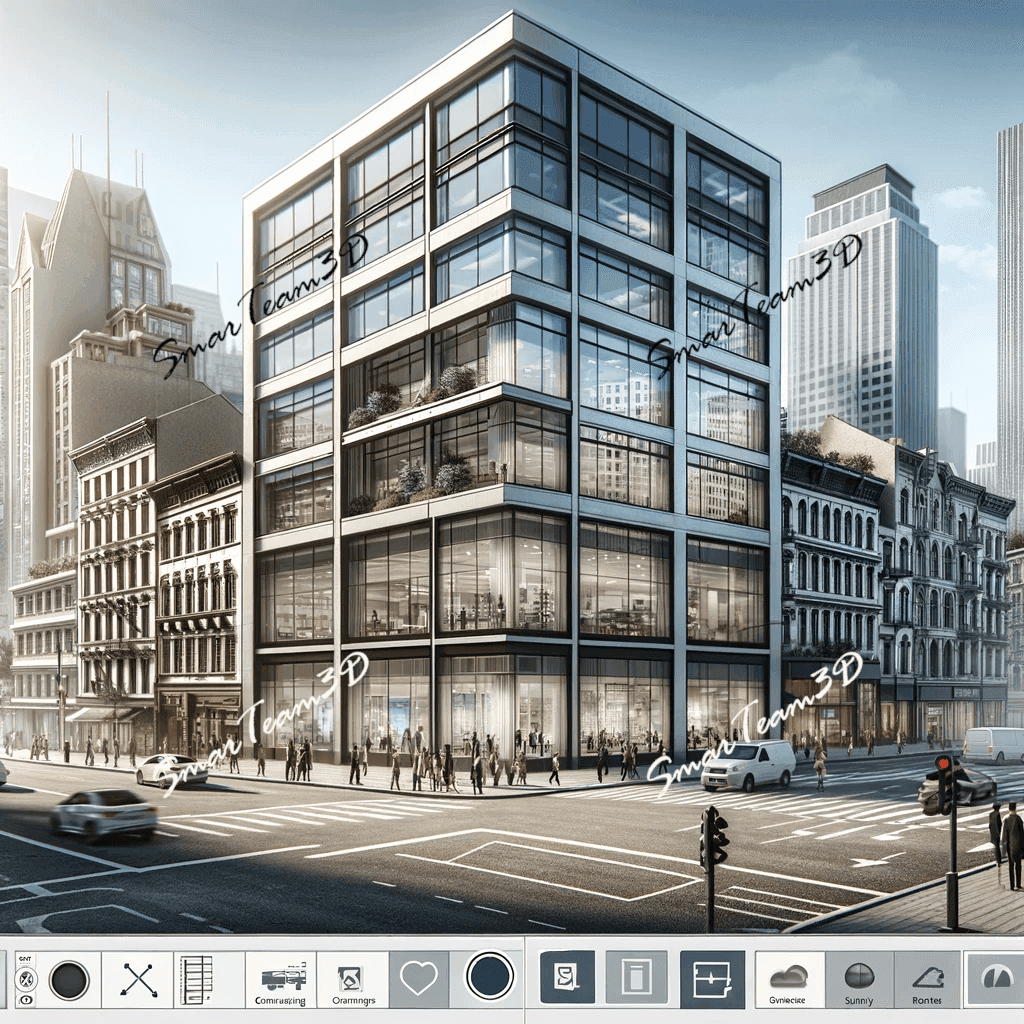The image size is (1024, 1024).
Task: Pick the navy blue circular color swatch
Action: click(490, 976)
